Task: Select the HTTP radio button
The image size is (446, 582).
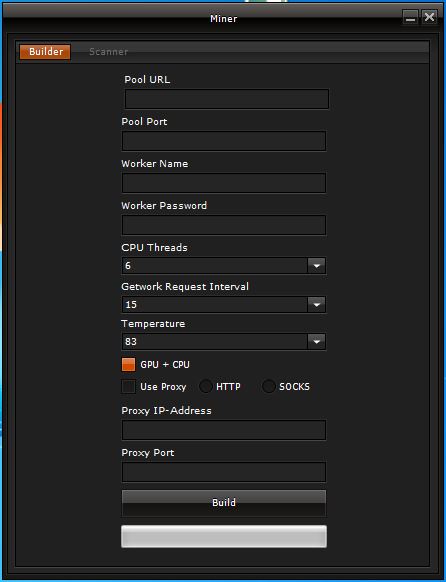Action: (206, 386)
